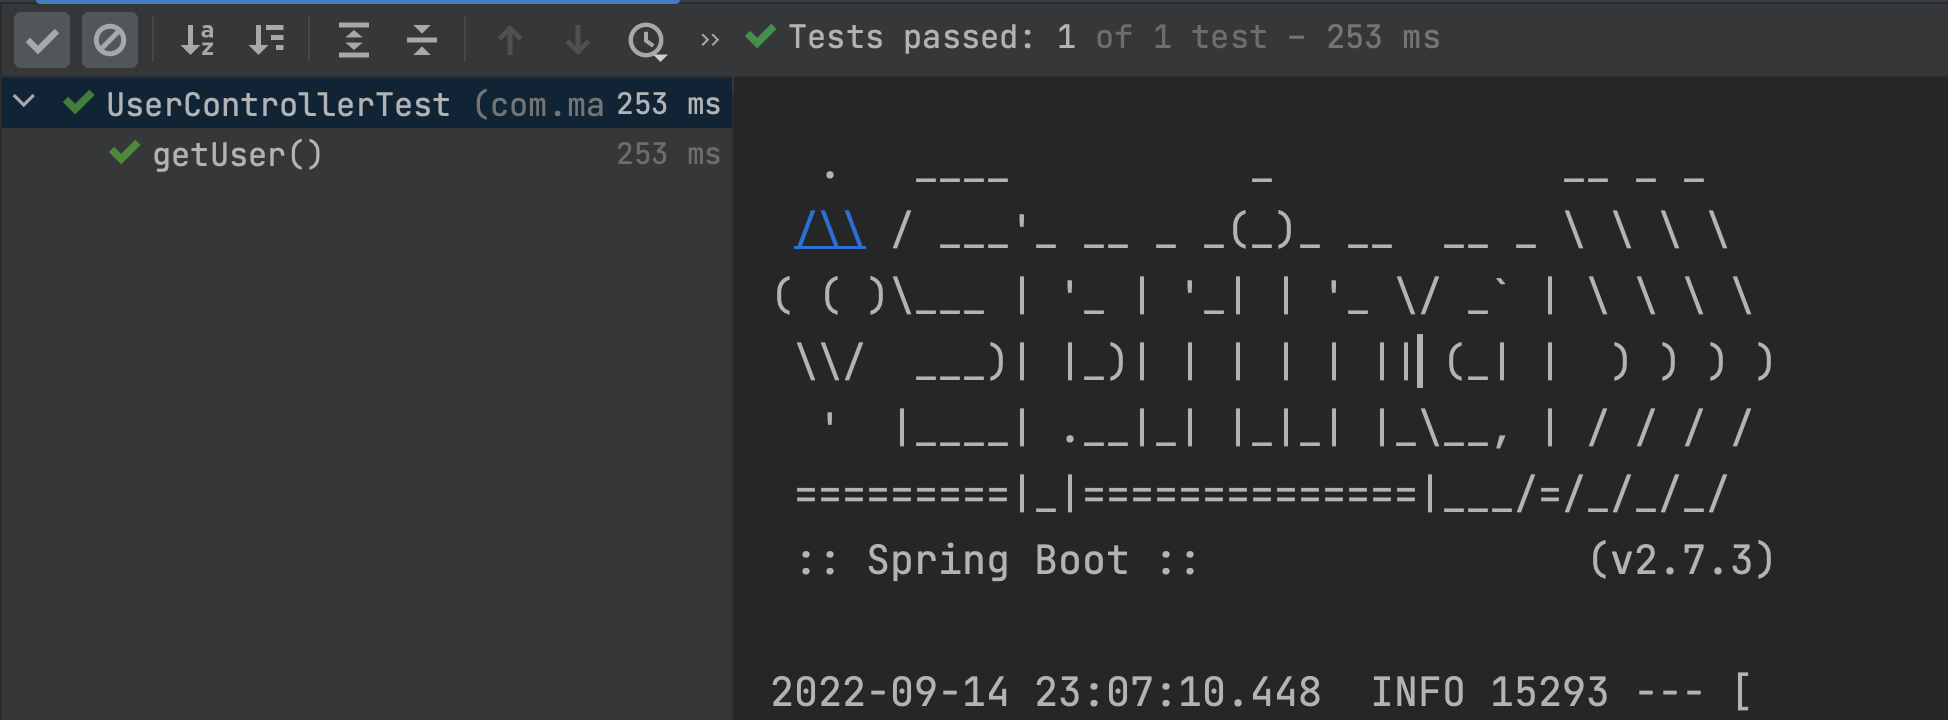Select the getUser() test row
1948x720 pixels.
point(367,154)
